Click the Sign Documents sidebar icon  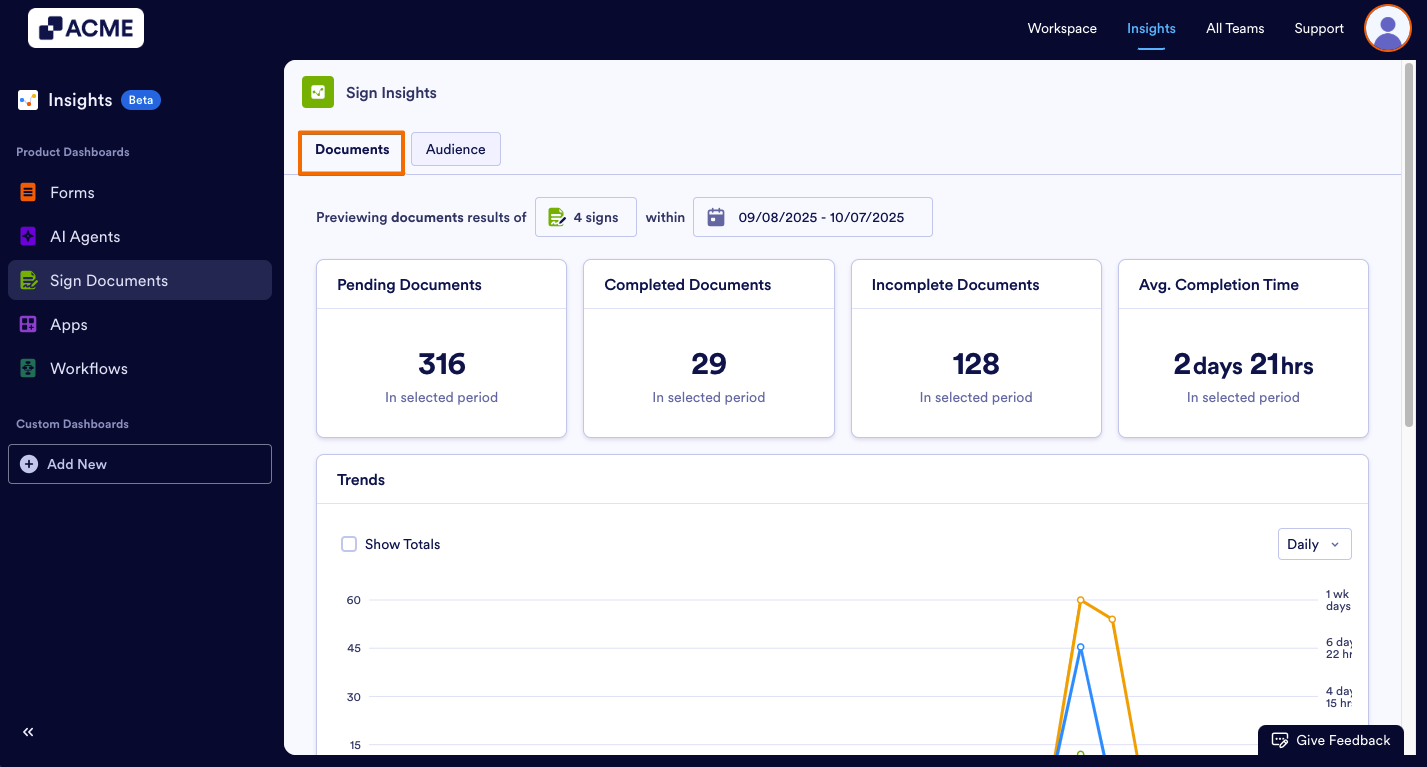pyautogui.click(x=28, y=280)
